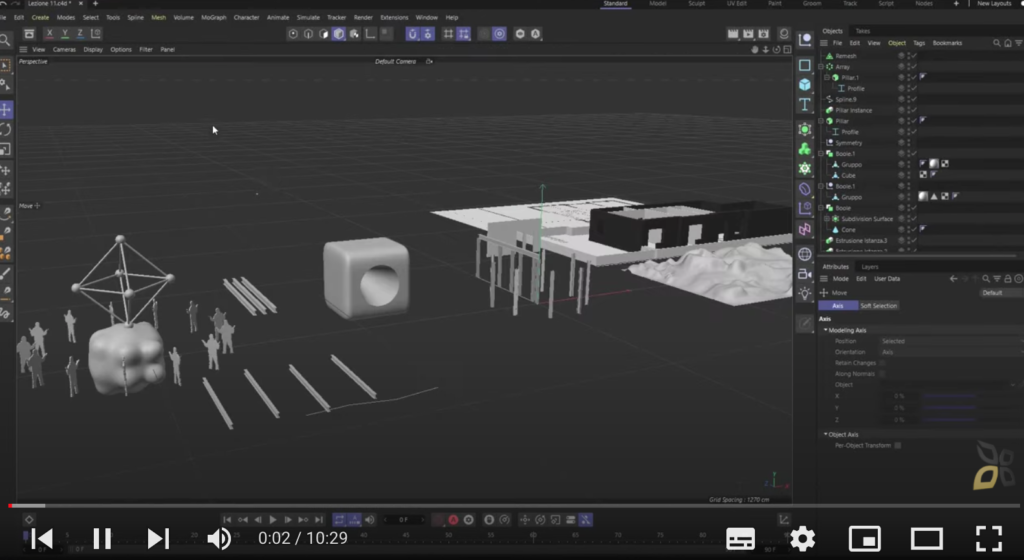Open the Position Selected dropdown
Screen dimensions: 1024x560
(951, 341)
